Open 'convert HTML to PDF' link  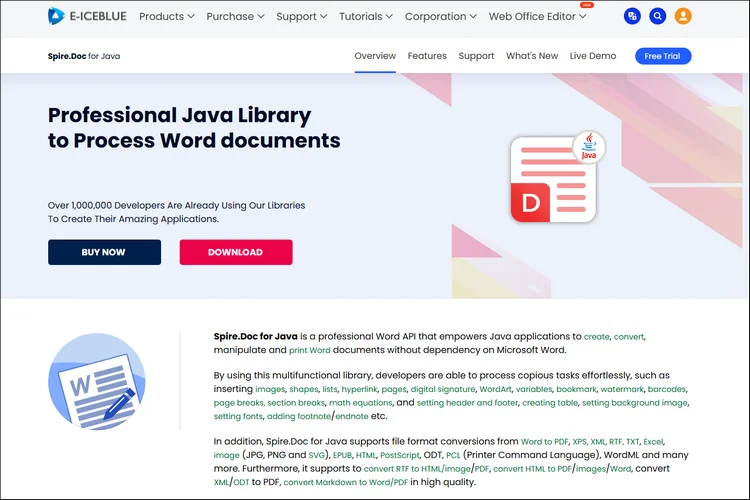pos(532,469)
